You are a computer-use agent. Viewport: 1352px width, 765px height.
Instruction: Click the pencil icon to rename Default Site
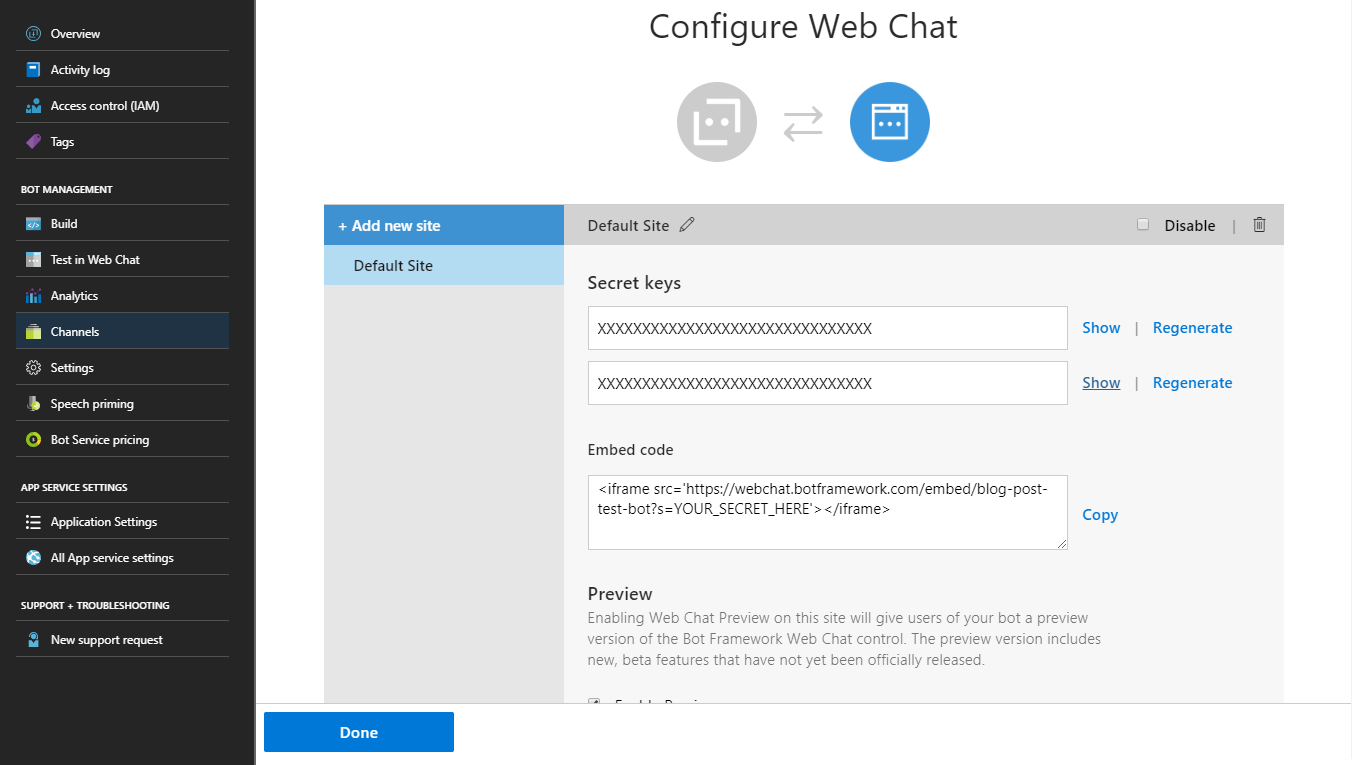(686, 225)
